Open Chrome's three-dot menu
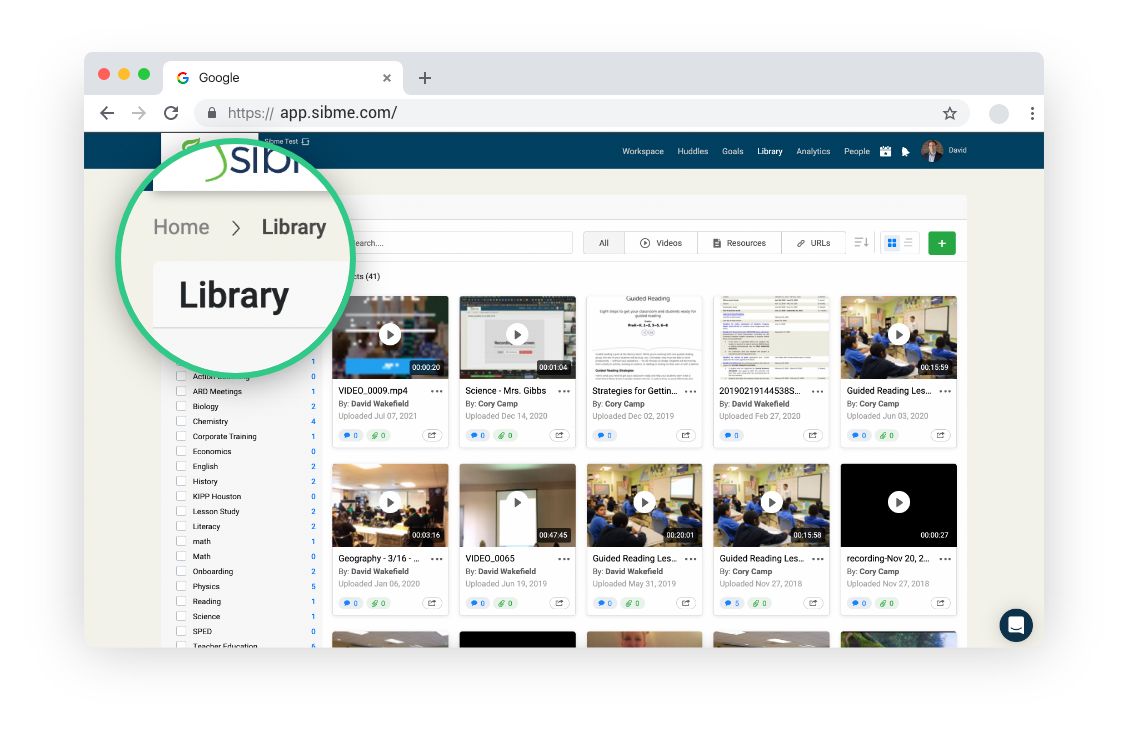Image resolution: width=1128 pixels, height=732 pixels. 1032,113
